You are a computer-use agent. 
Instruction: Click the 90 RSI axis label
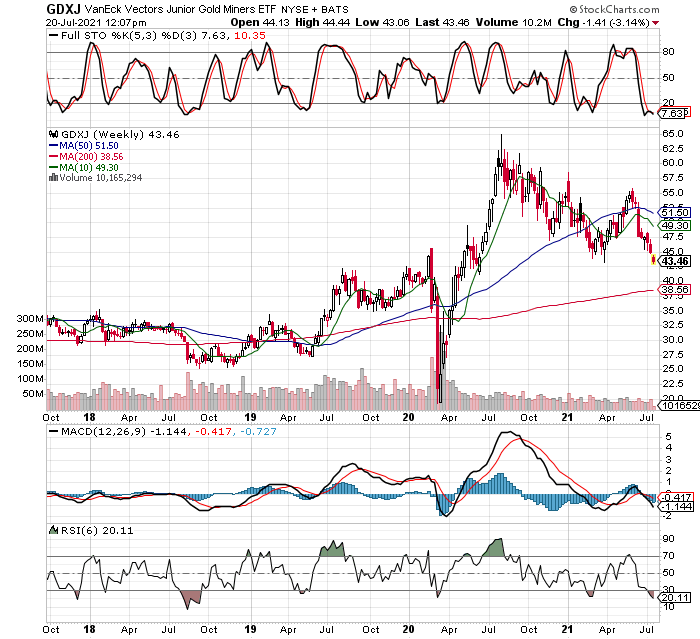pyautogui.click(x=668, y=539)
